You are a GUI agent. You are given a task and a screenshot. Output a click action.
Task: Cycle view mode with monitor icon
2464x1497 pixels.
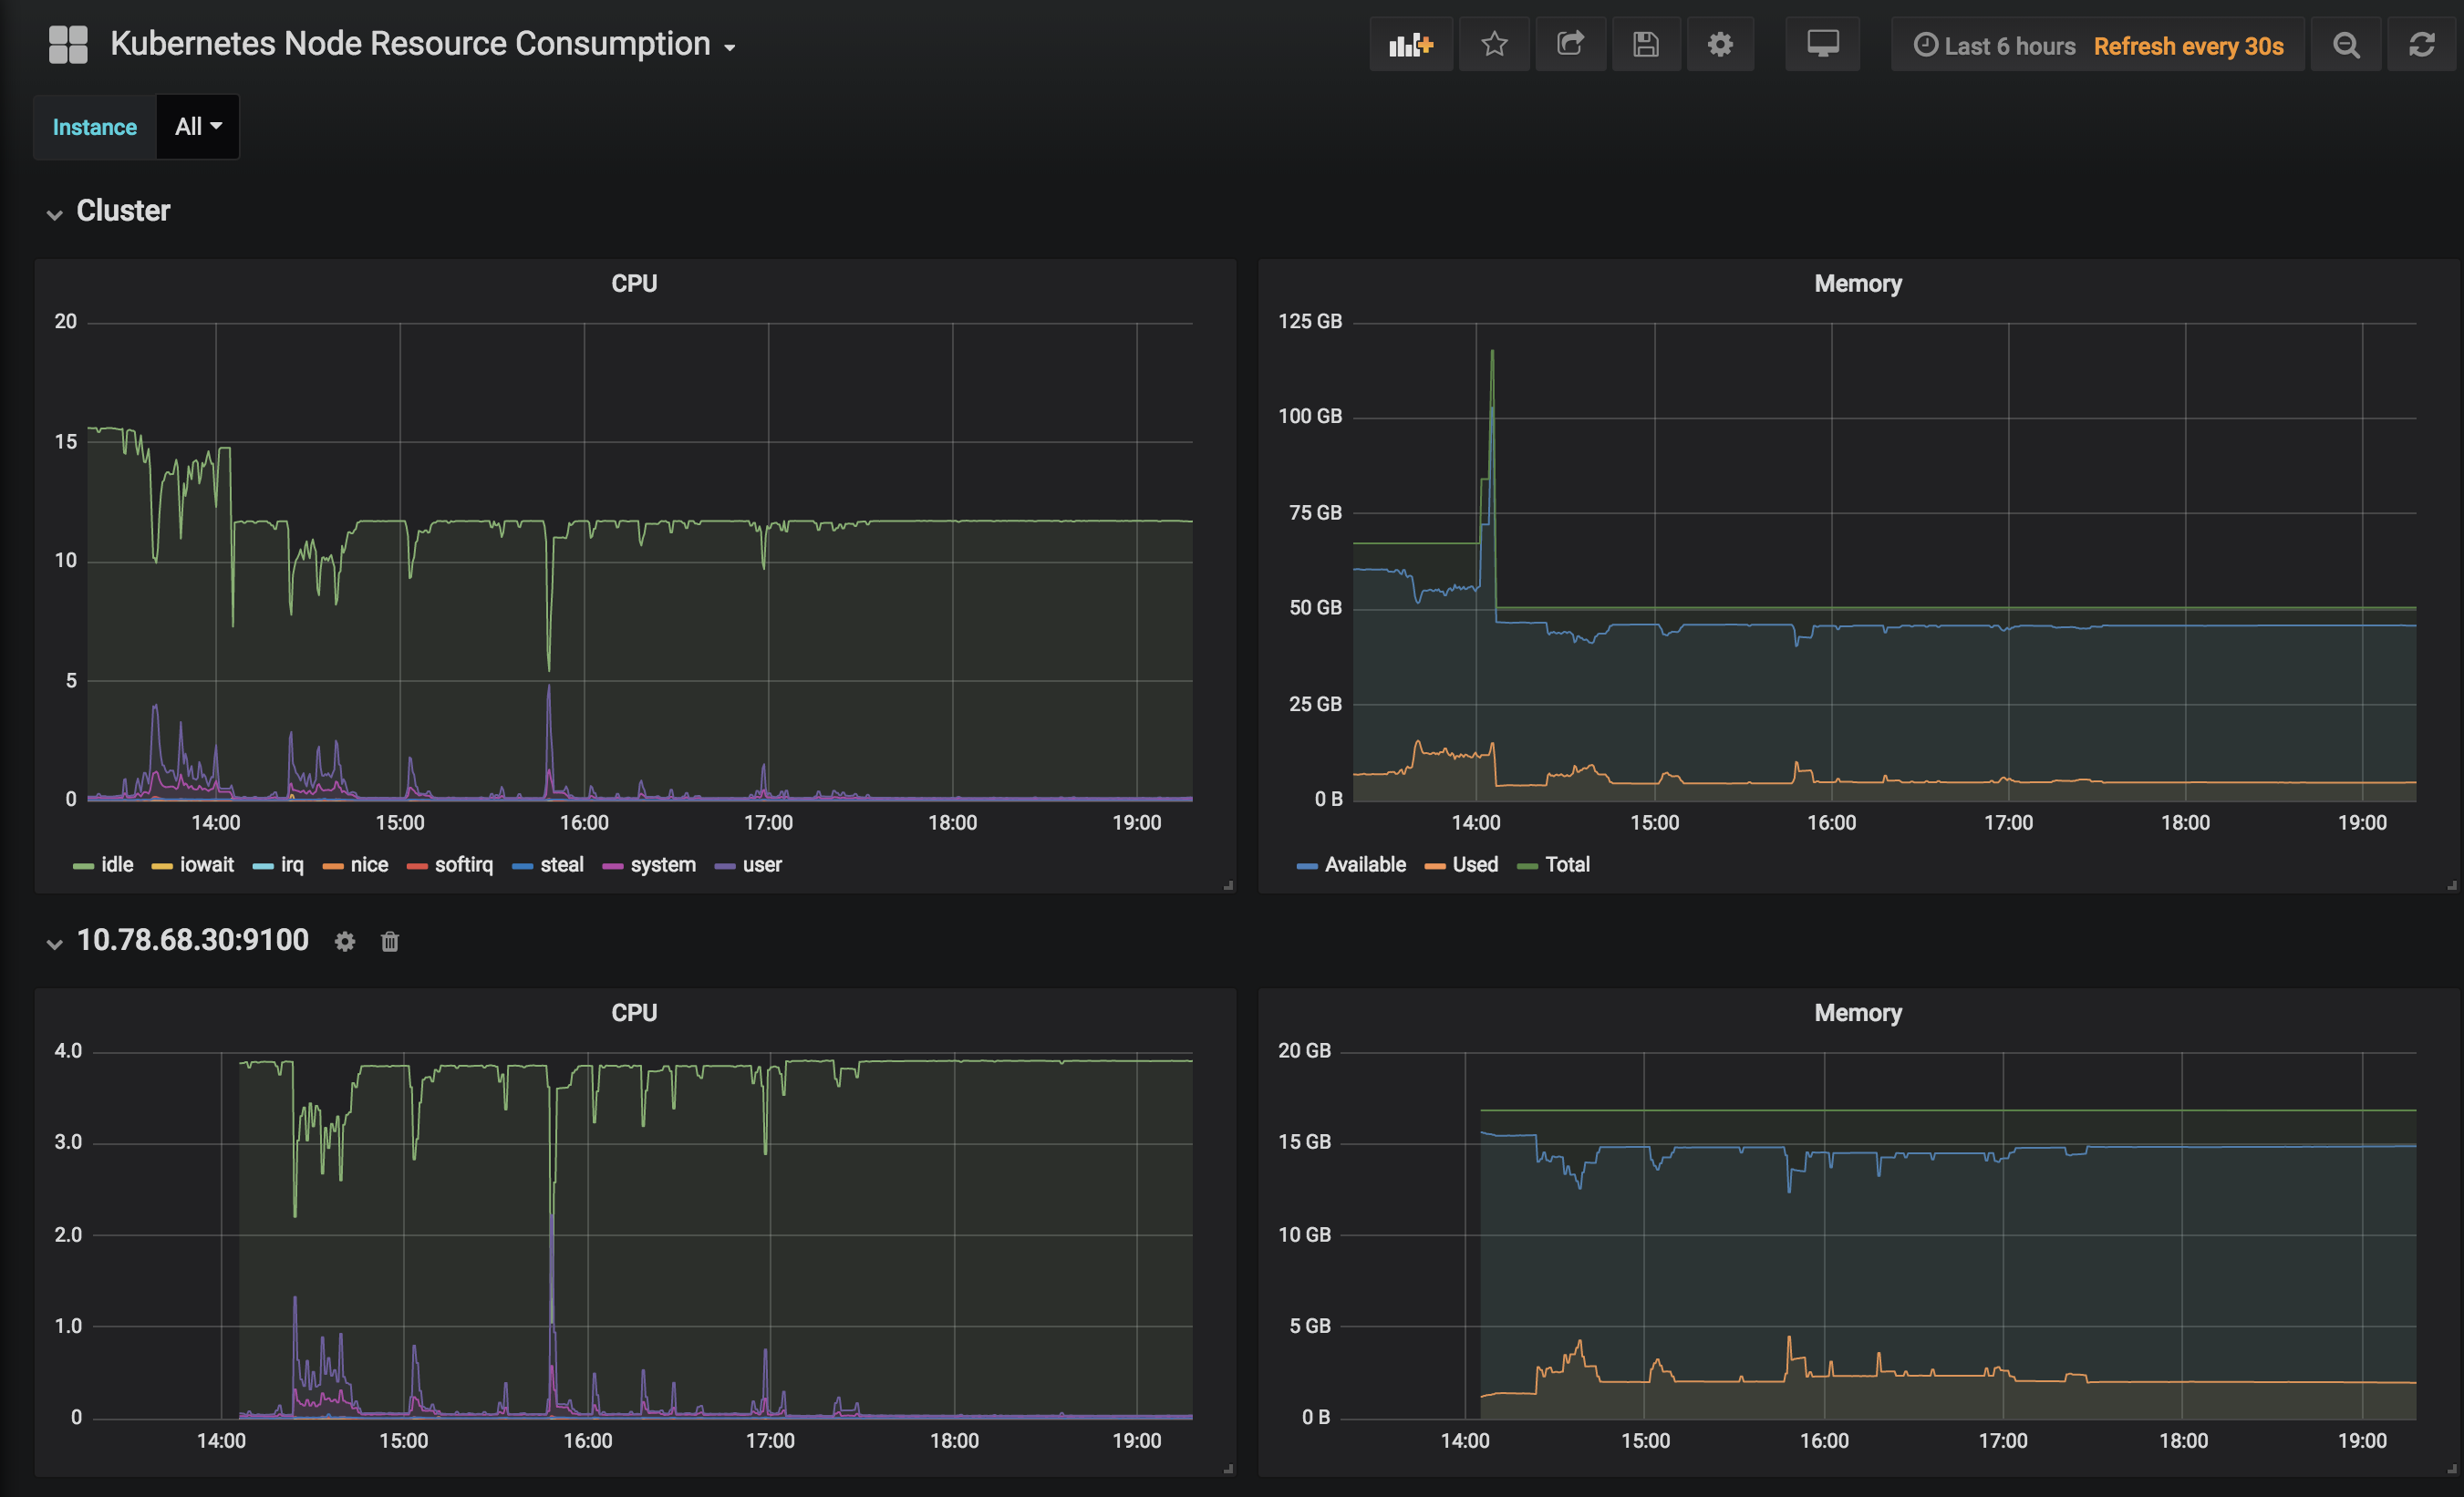point(1822,45)
